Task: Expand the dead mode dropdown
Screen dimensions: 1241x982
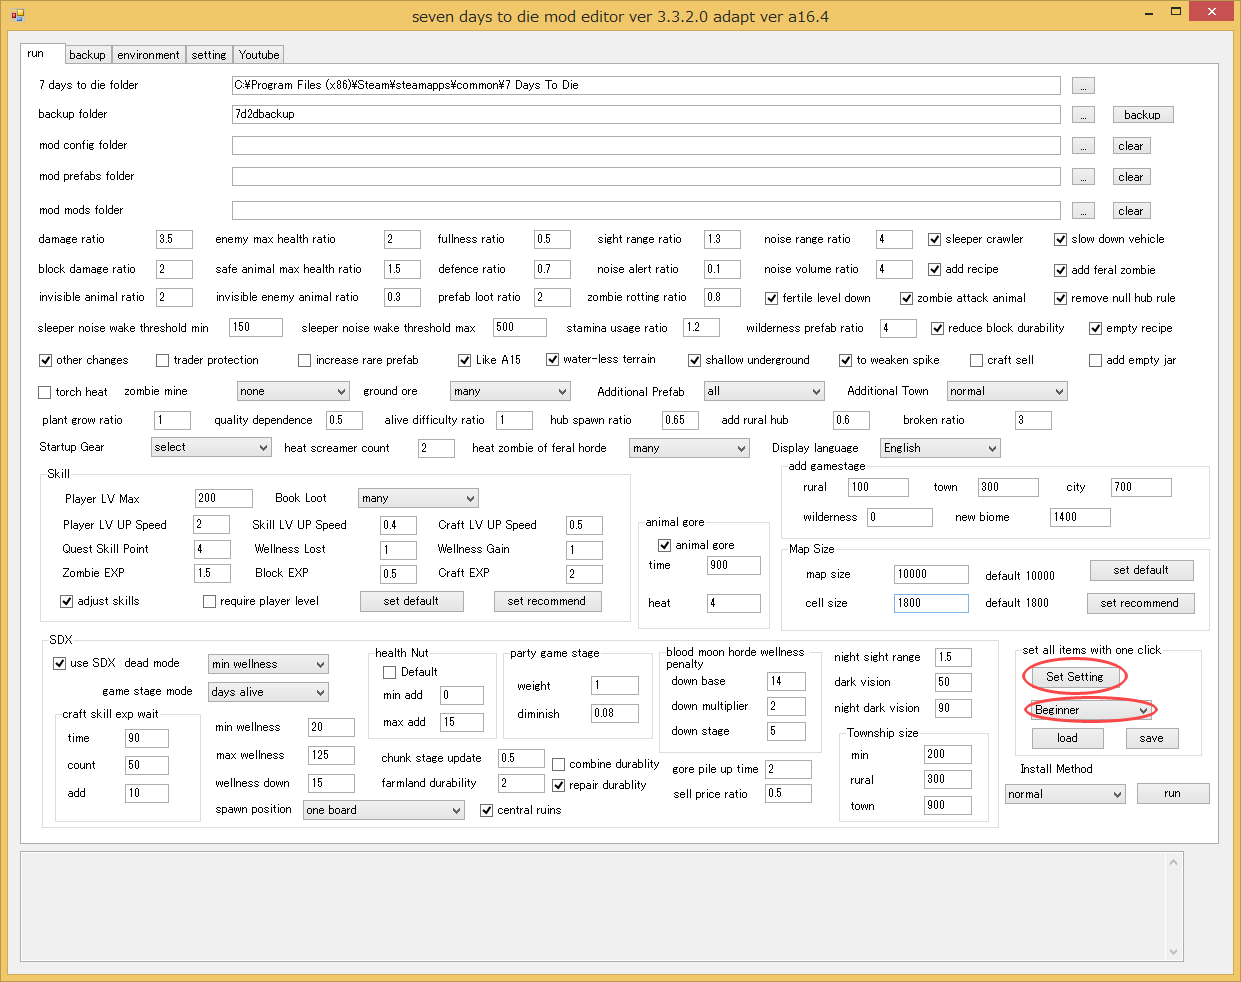Action: (268, 665)
